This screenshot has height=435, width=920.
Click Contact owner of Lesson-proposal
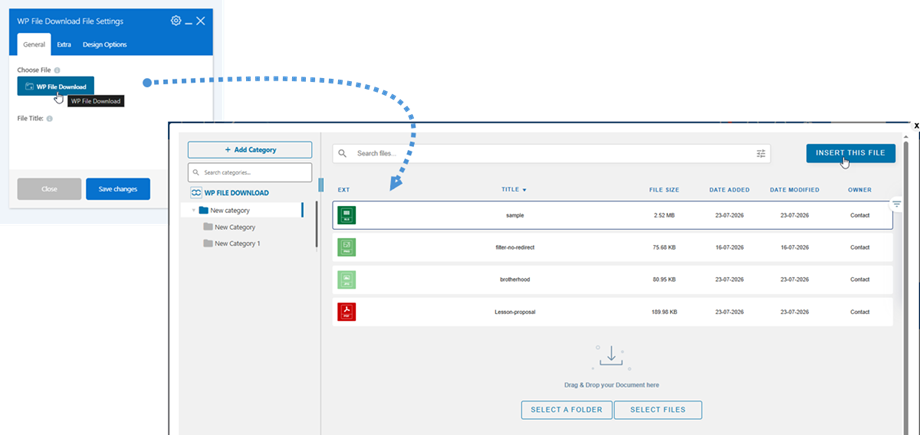click(x=860, y=312)
